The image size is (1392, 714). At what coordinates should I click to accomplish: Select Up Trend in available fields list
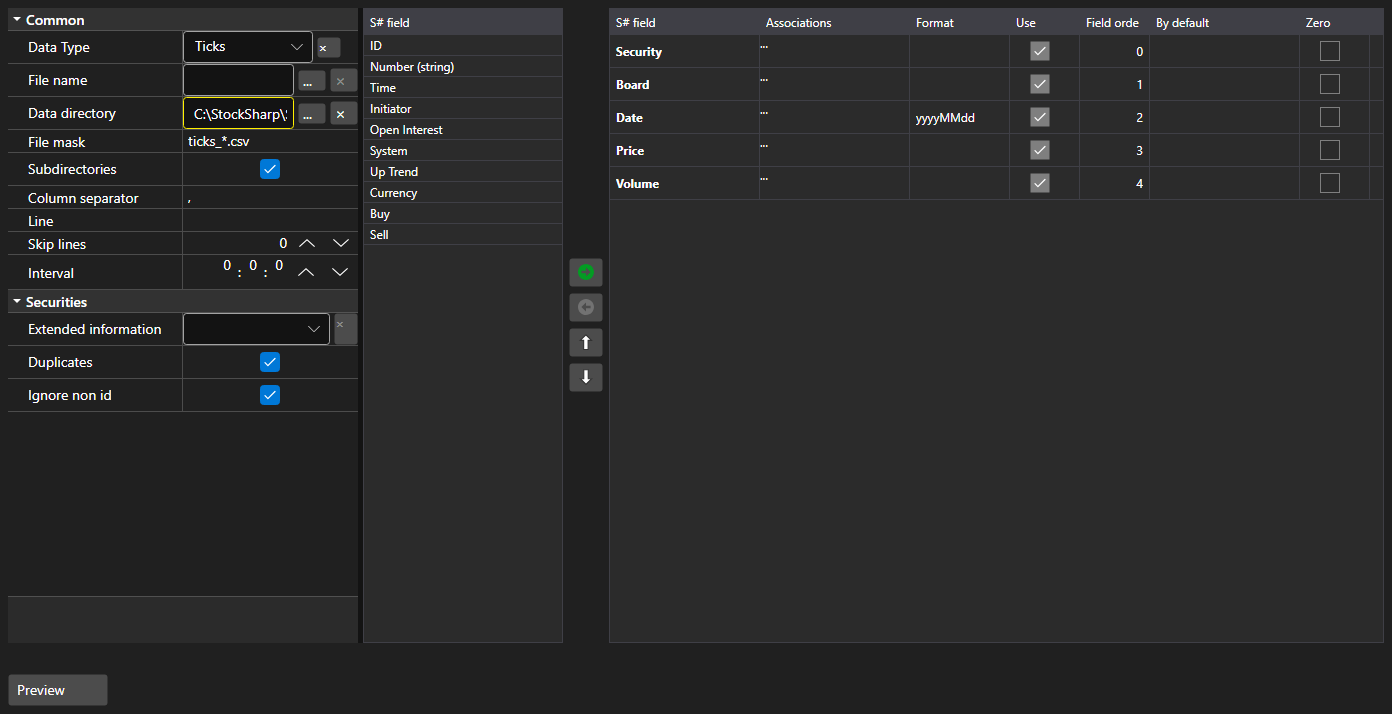point(463,171)
